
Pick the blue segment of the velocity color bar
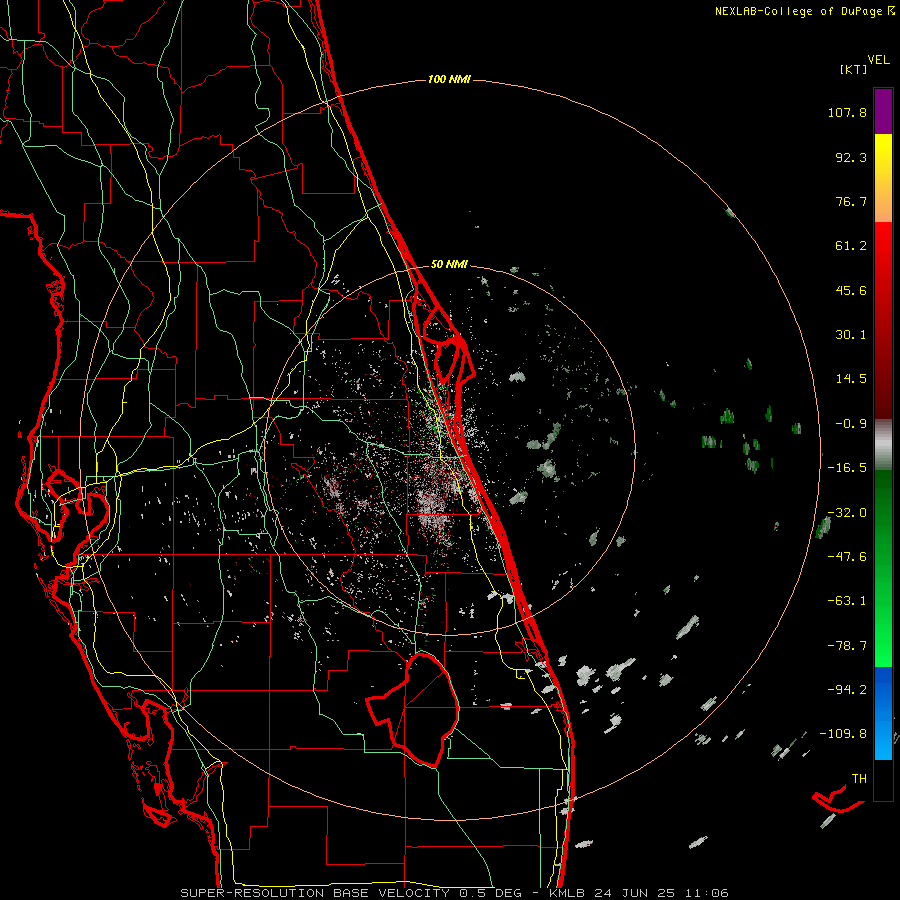[x=883, y=713]
